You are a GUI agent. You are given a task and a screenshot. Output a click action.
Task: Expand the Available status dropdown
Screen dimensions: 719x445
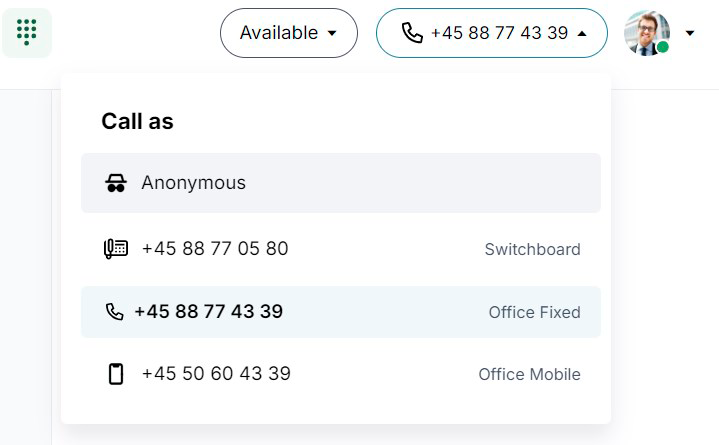(x=289, y=33)
